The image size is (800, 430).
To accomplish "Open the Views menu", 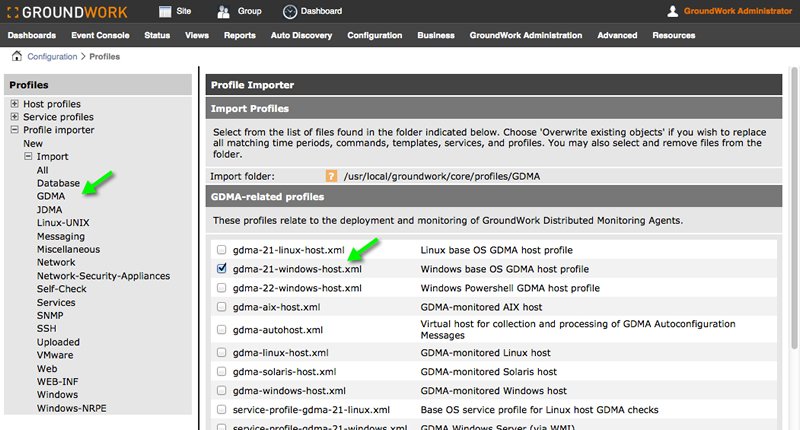I will coord(197,36).
